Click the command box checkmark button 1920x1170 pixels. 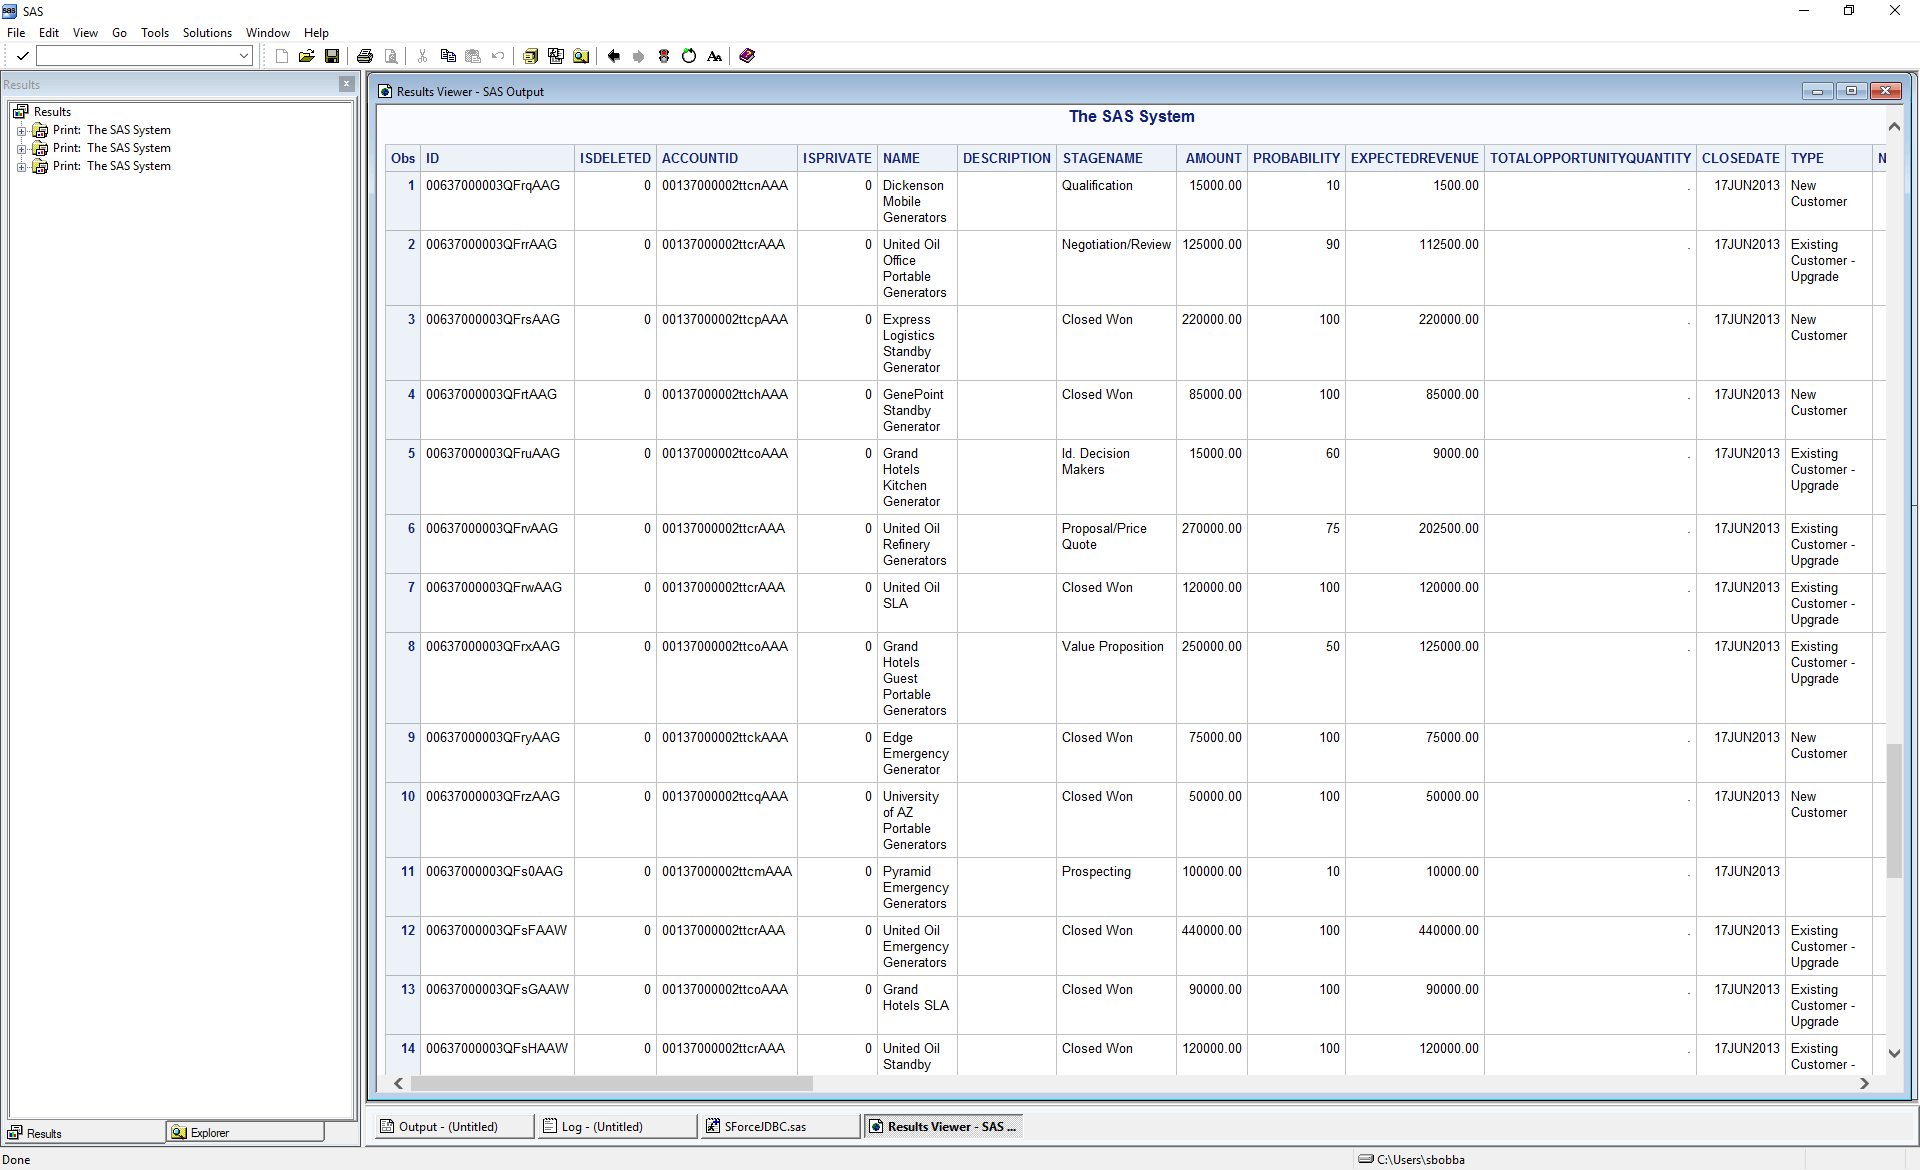click(x=22, y=56)
